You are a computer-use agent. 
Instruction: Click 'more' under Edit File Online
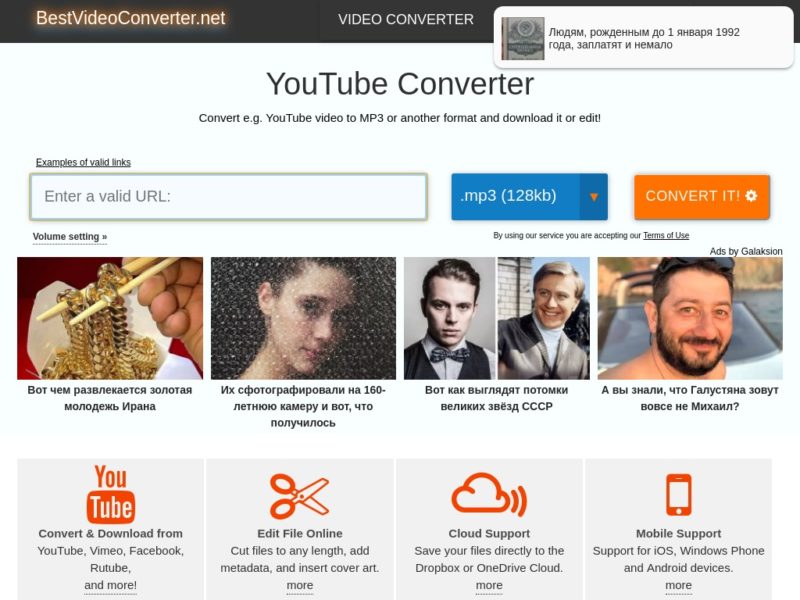click(299, 585)
